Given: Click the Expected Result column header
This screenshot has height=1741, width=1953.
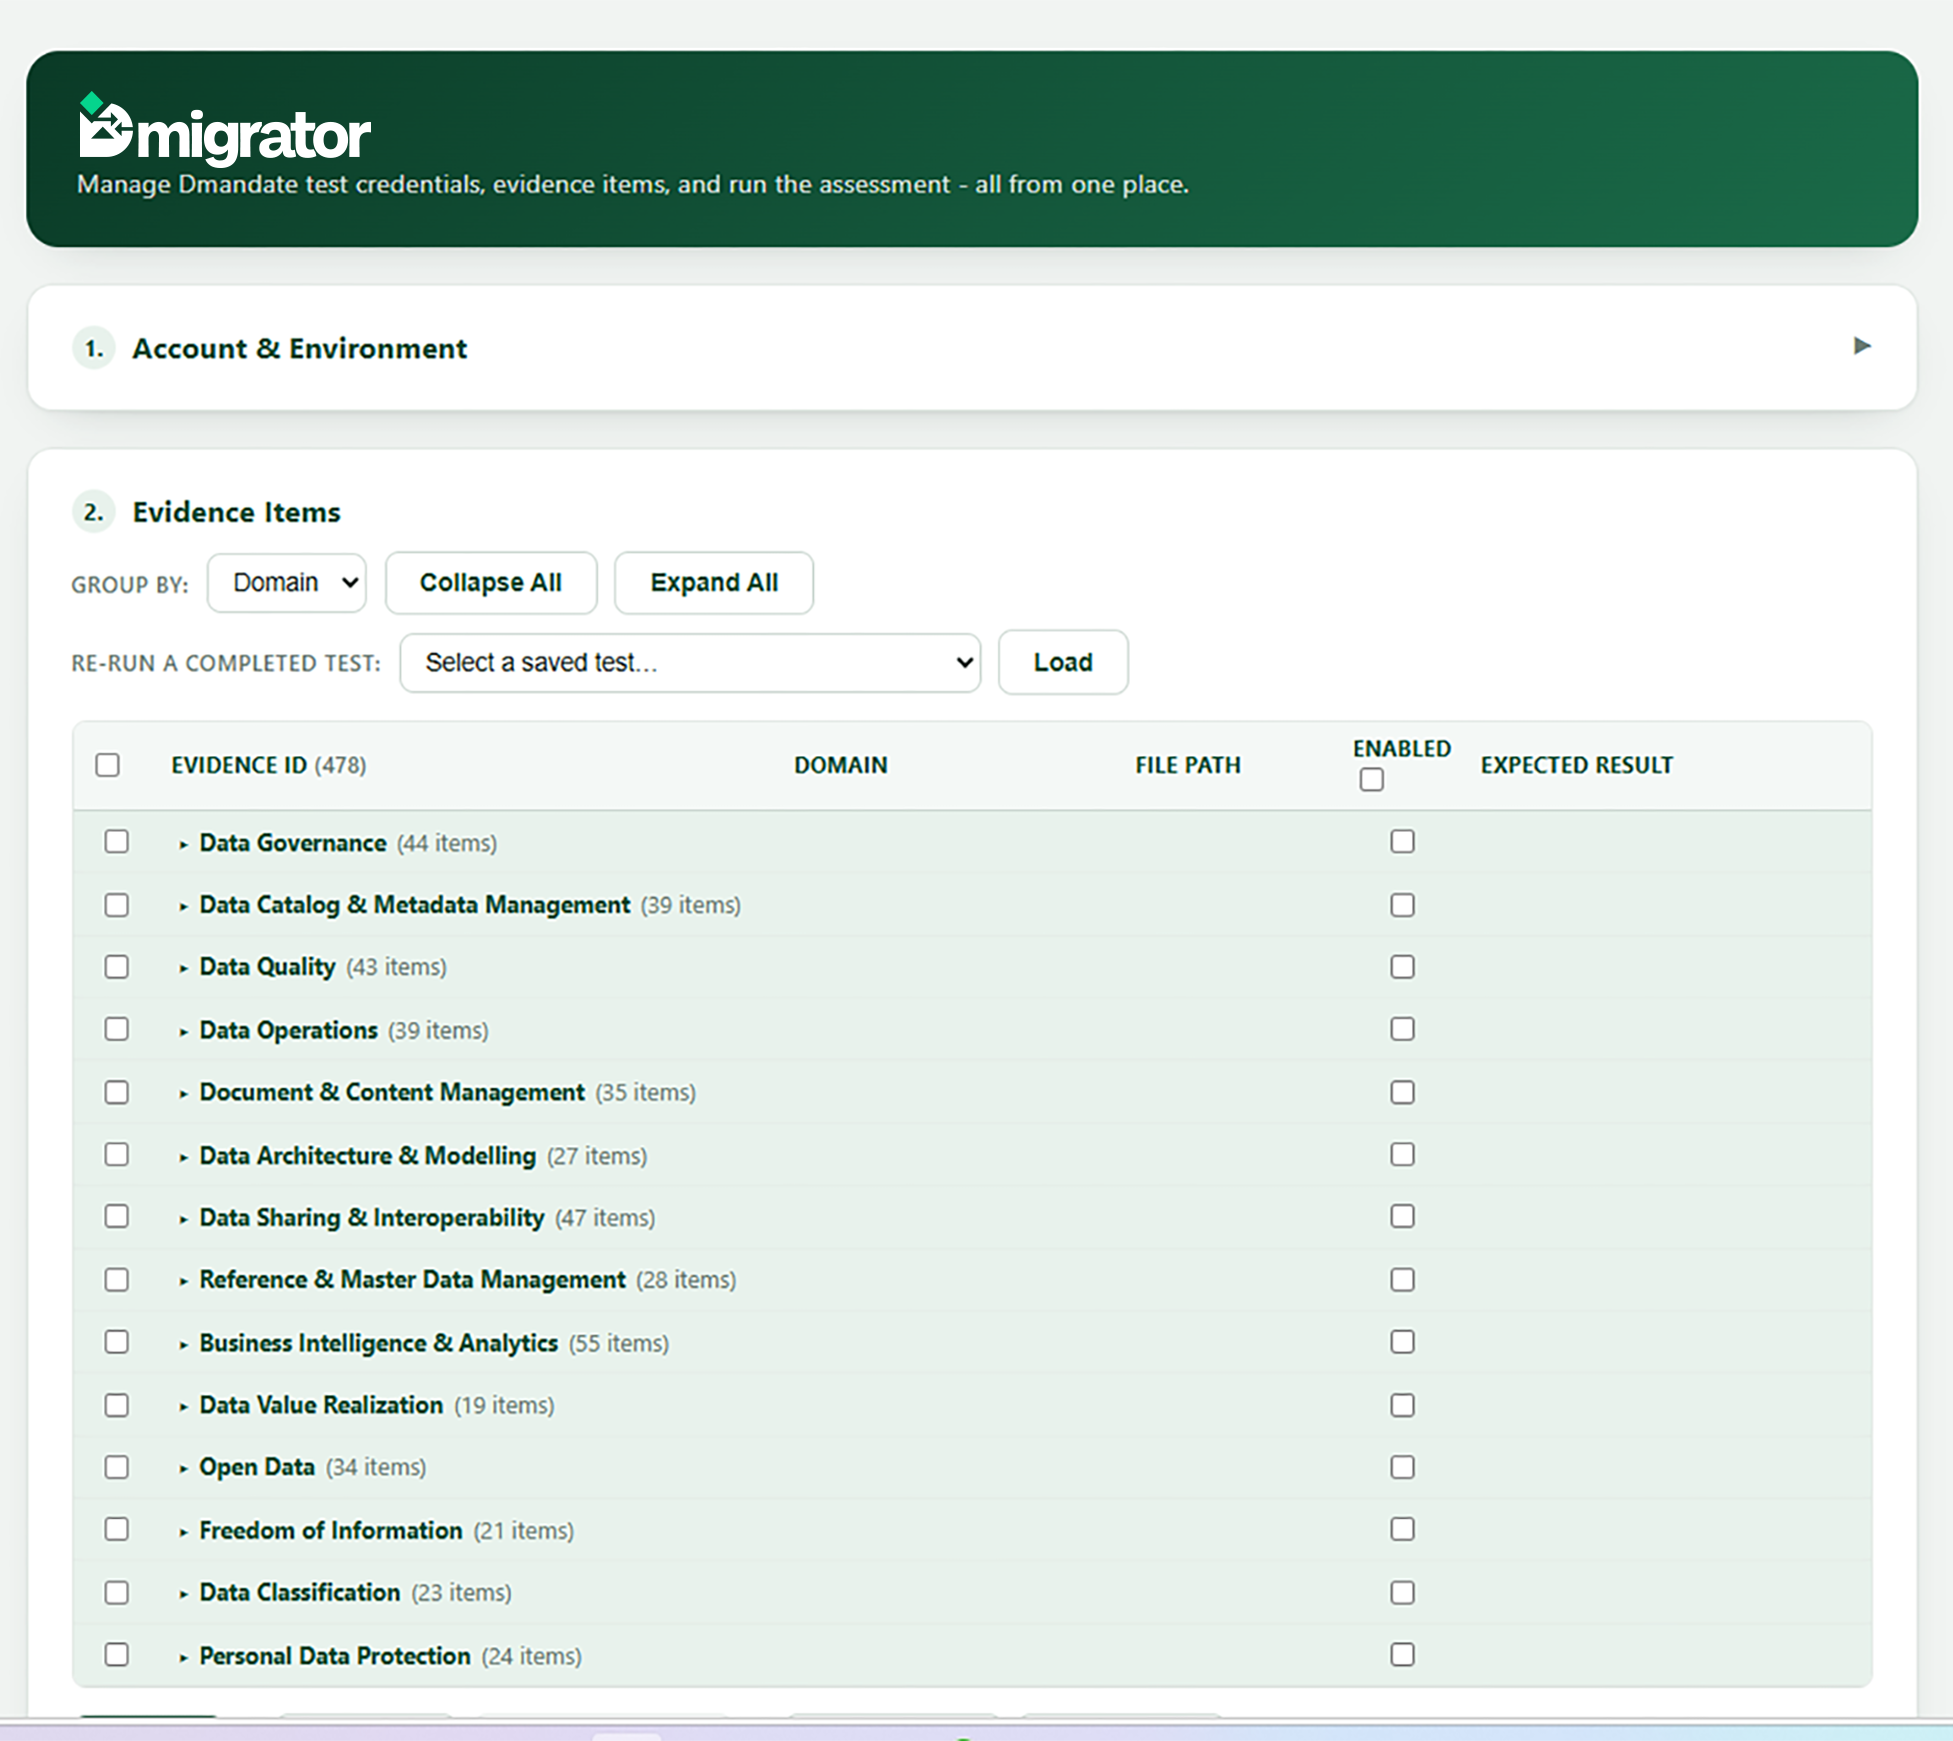Looking at the screenshot, I should pyautogui.click(x=1576, y=765).
